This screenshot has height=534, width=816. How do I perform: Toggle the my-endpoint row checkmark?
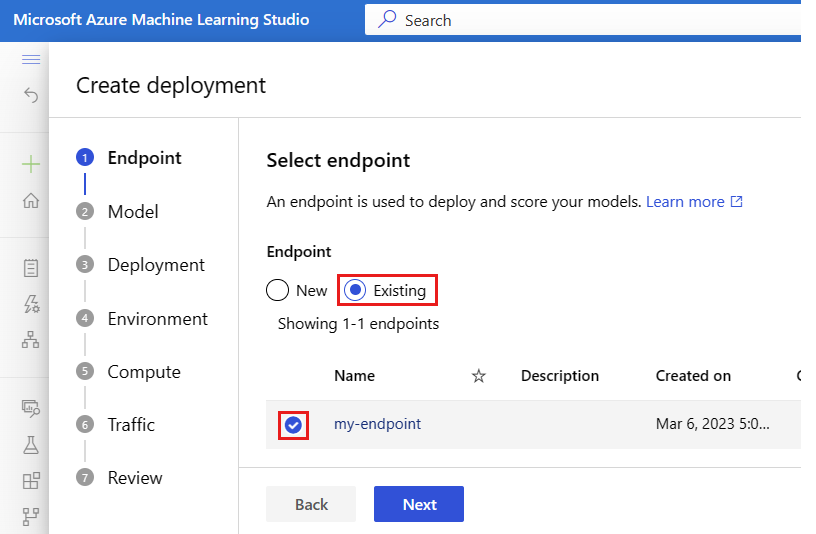pyautogui.click(x=293, y=425)
